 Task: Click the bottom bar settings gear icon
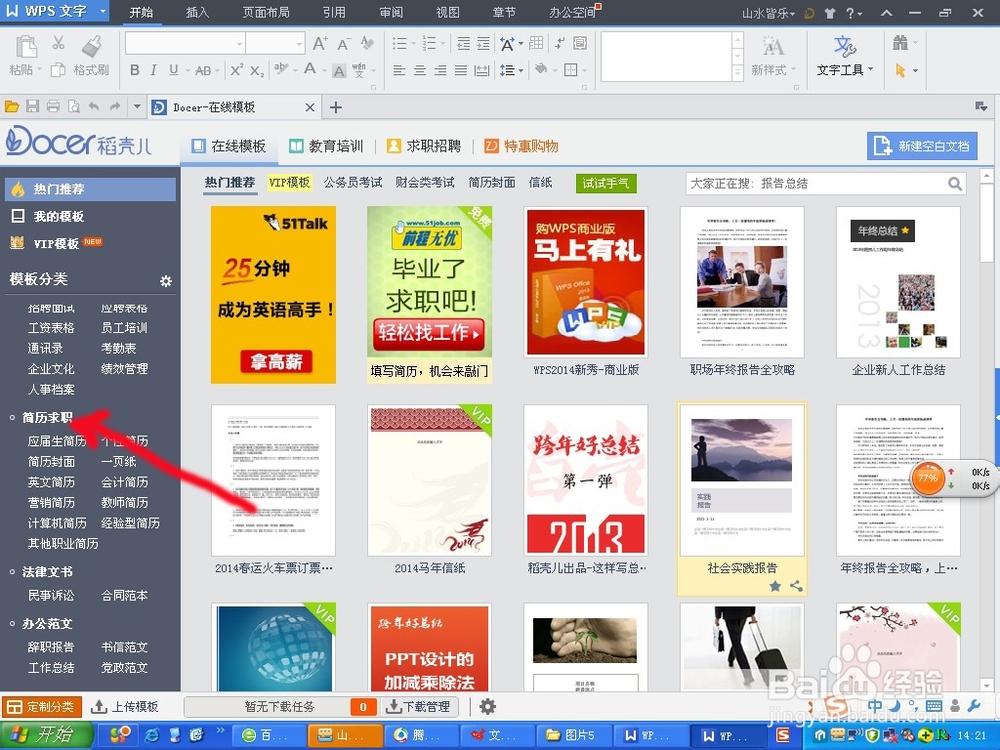pos(487,707)
